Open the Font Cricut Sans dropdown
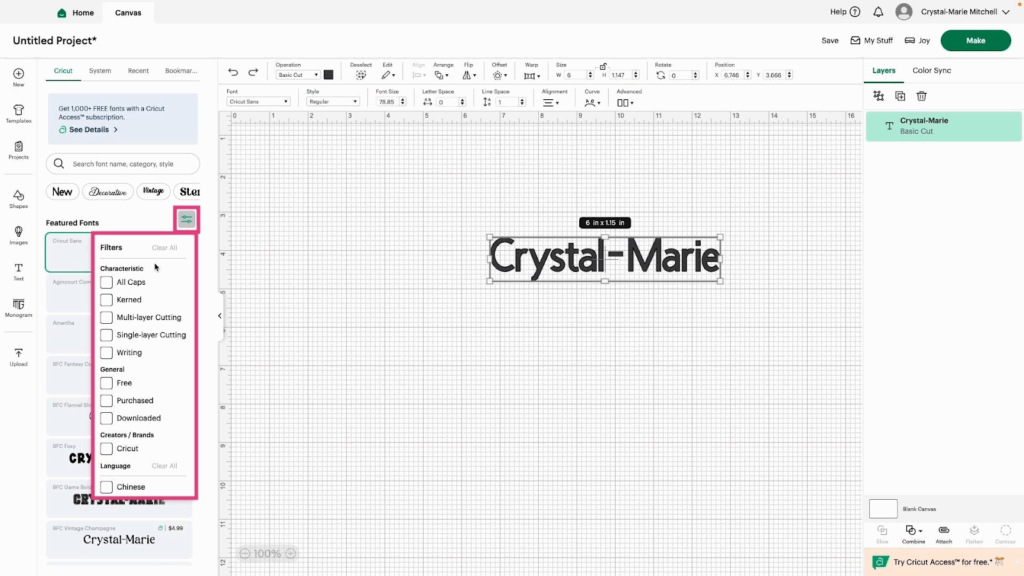 (258, 102)
